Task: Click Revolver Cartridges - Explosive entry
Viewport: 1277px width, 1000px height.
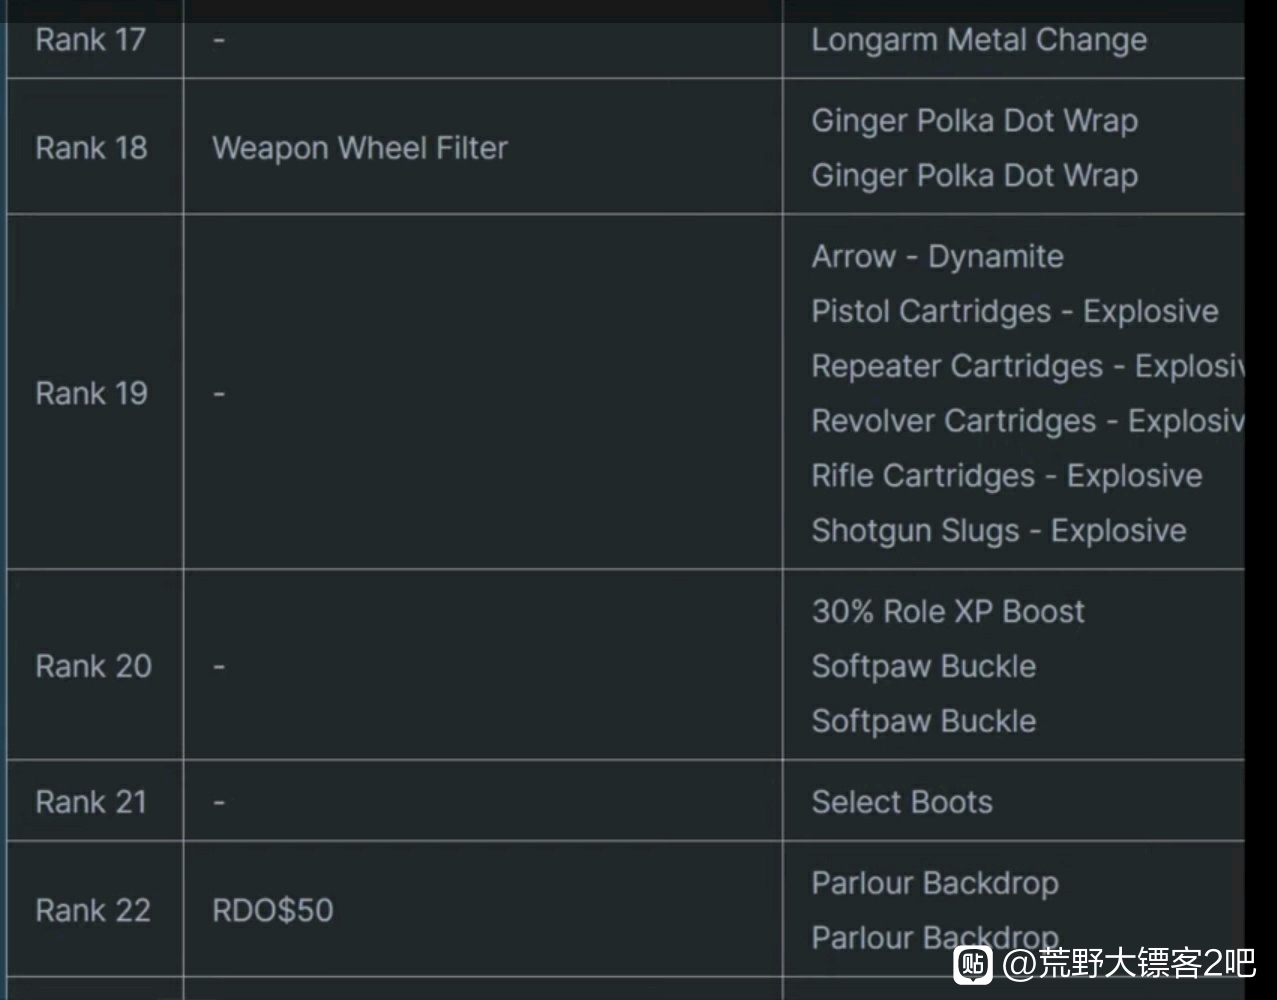Action: (x=1028, y=421)
